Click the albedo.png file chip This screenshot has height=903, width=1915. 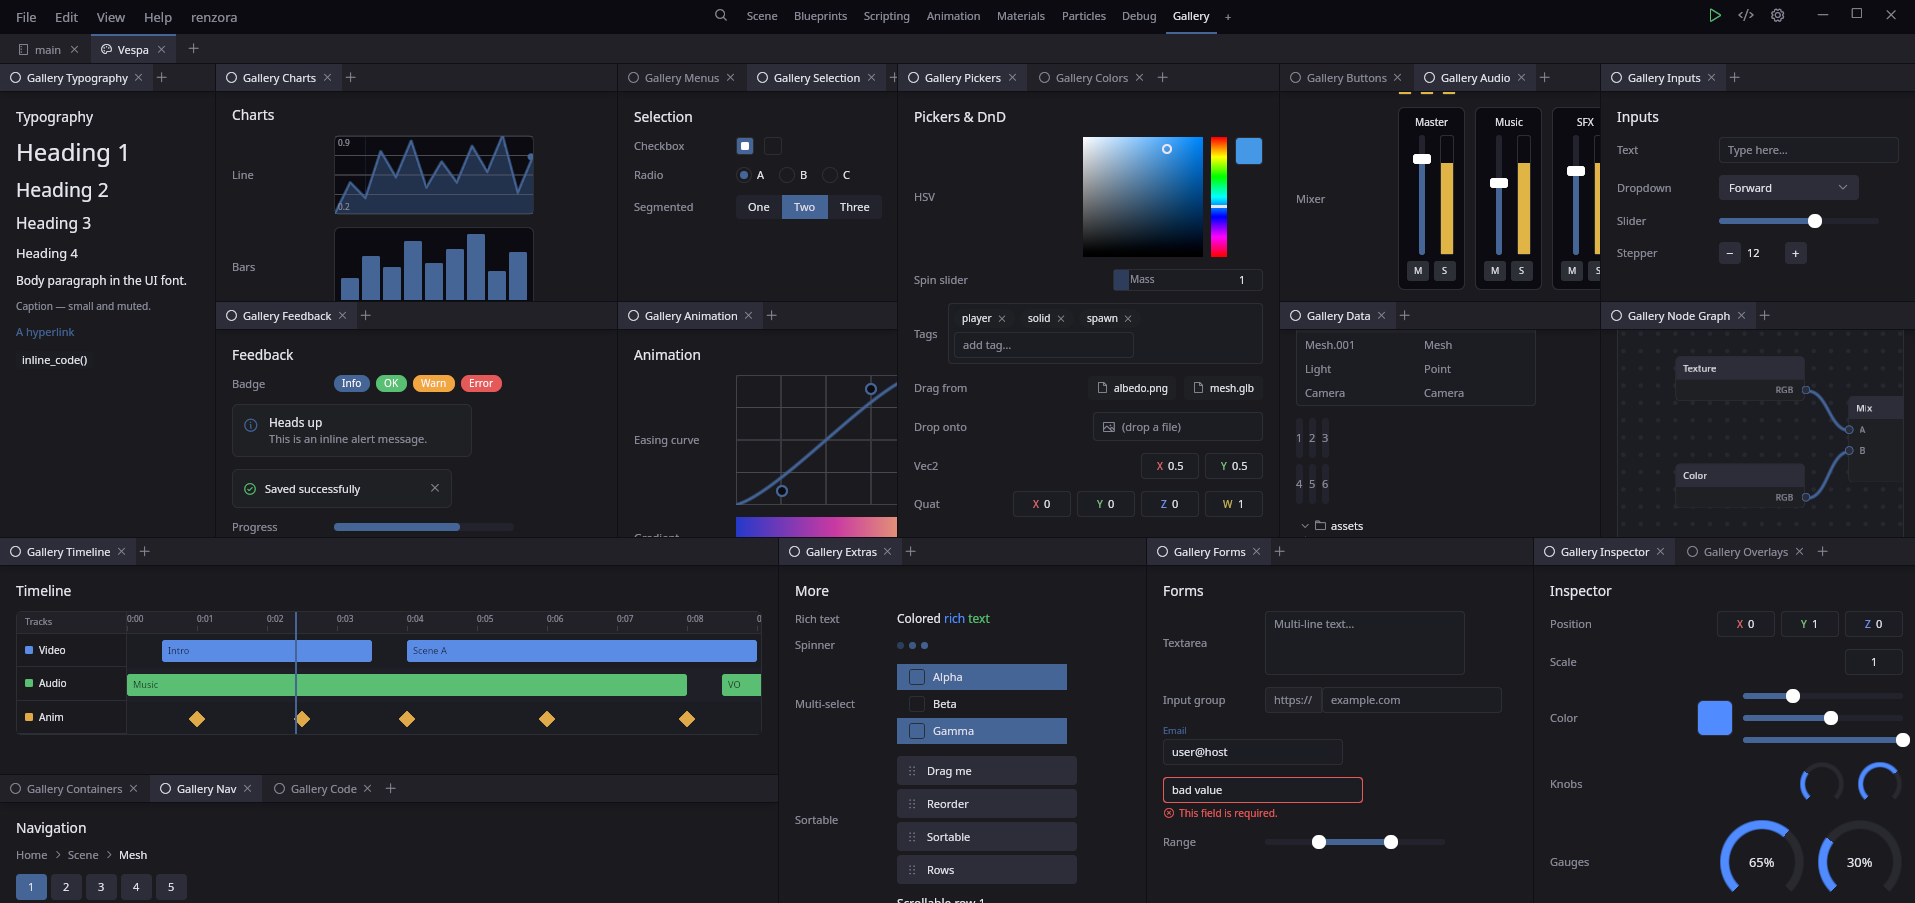(x=1133, y=388)
